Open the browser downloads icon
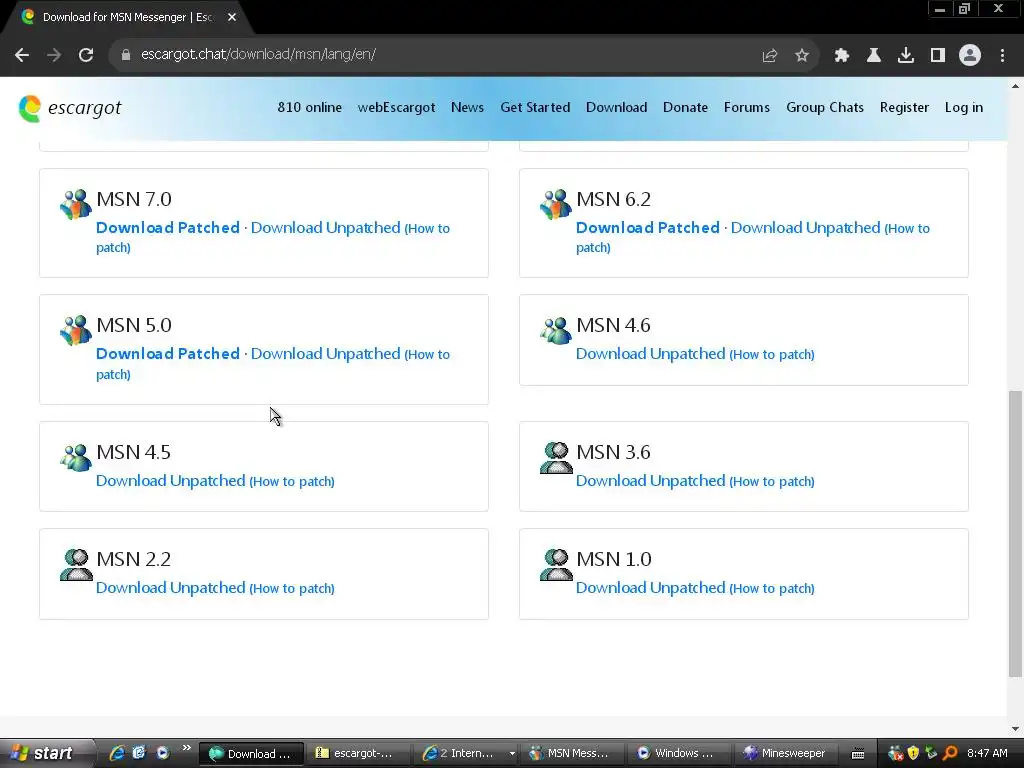 (906, 56)
